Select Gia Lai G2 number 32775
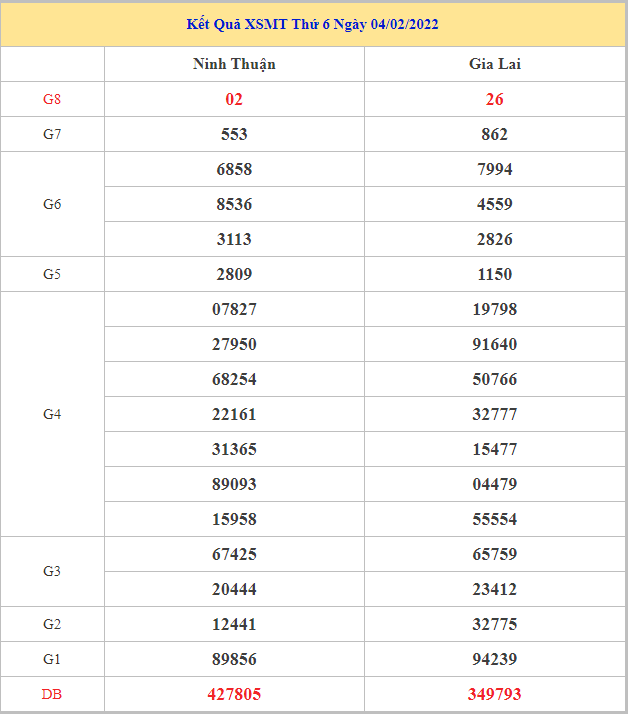The image size is (628, 715). [494, 624]
